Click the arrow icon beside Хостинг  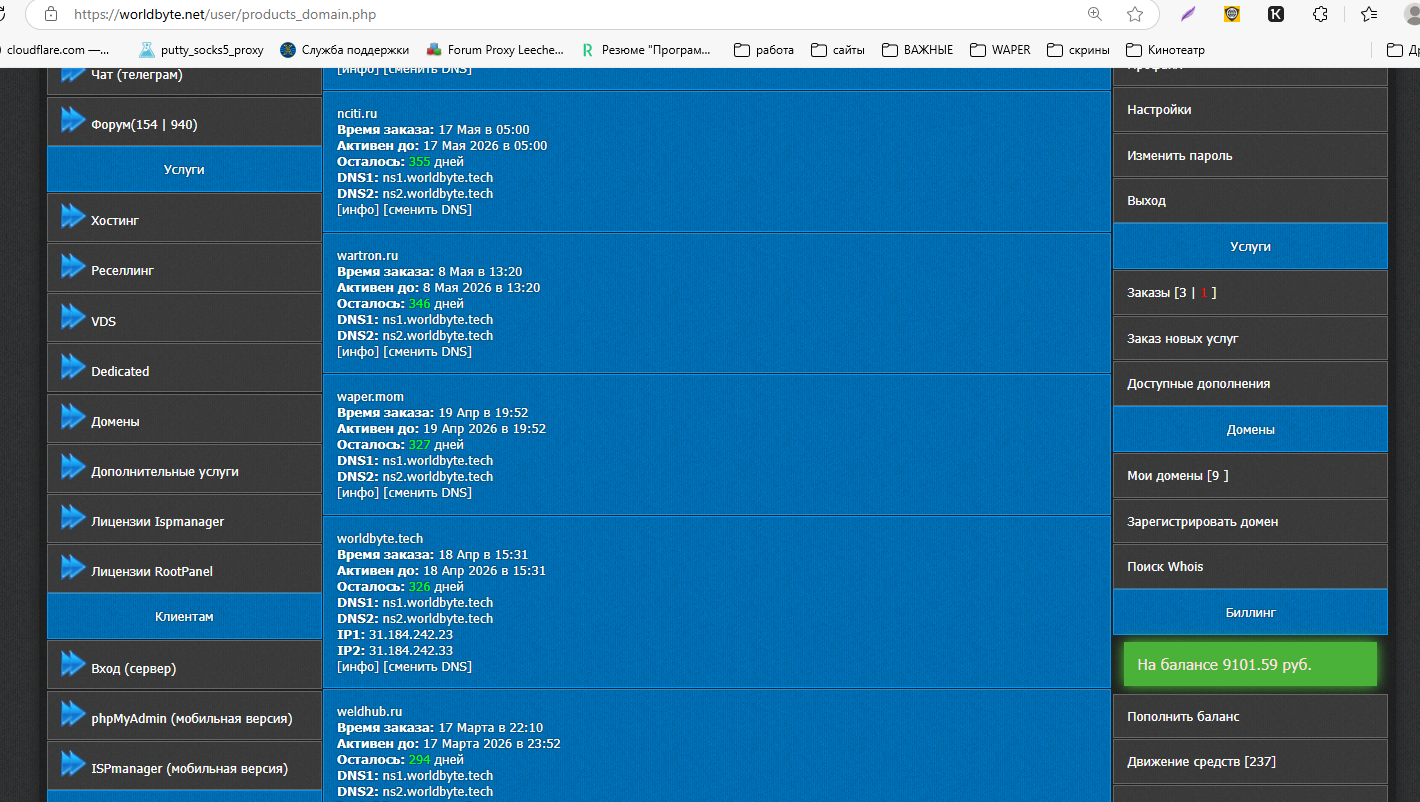(x=73, y=216)
